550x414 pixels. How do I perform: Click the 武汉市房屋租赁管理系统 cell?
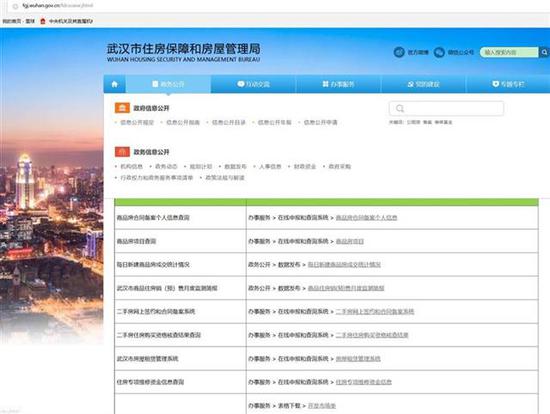(x=180, y=359)
